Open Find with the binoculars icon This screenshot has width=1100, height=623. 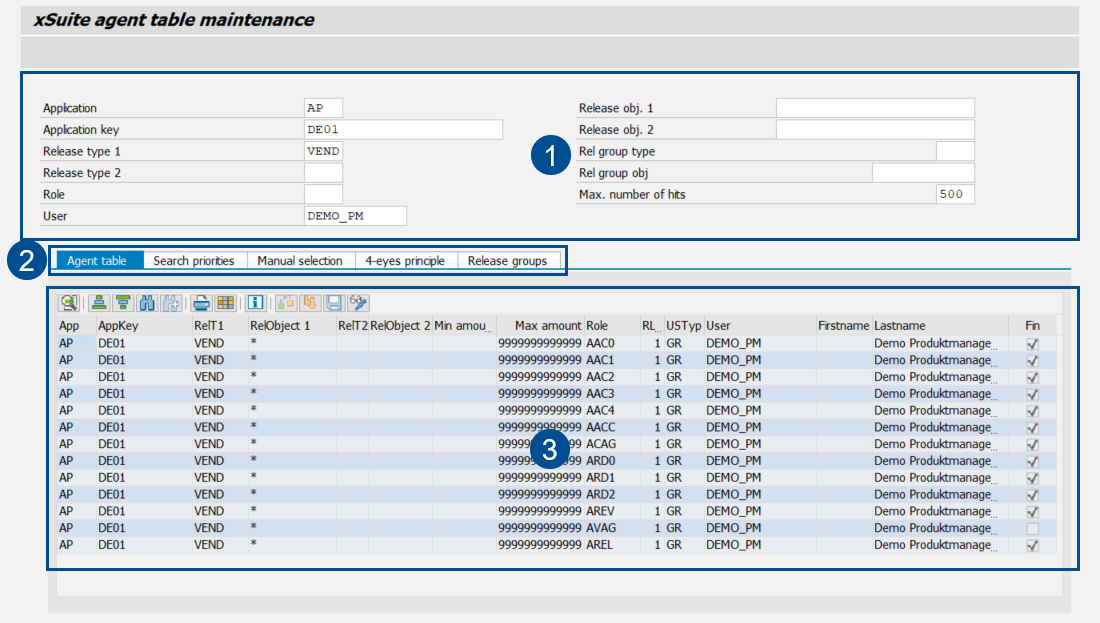pos(148,302)
